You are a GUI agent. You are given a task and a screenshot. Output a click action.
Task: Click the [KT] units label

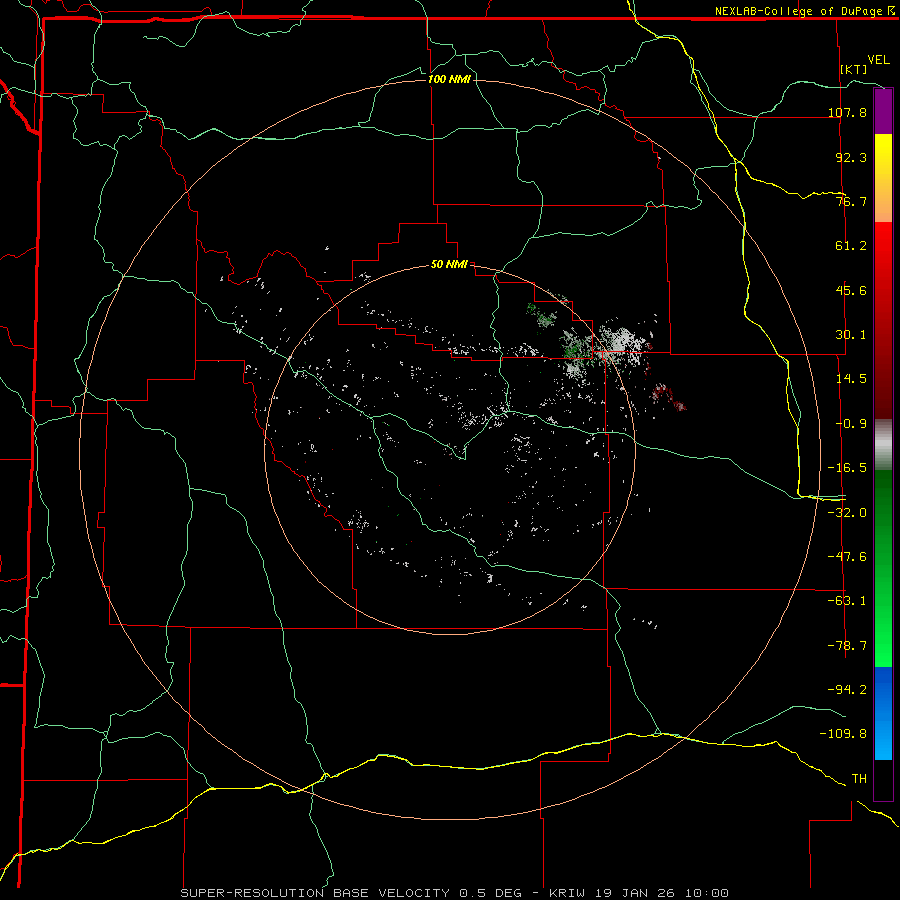click(x=854, y=69)
